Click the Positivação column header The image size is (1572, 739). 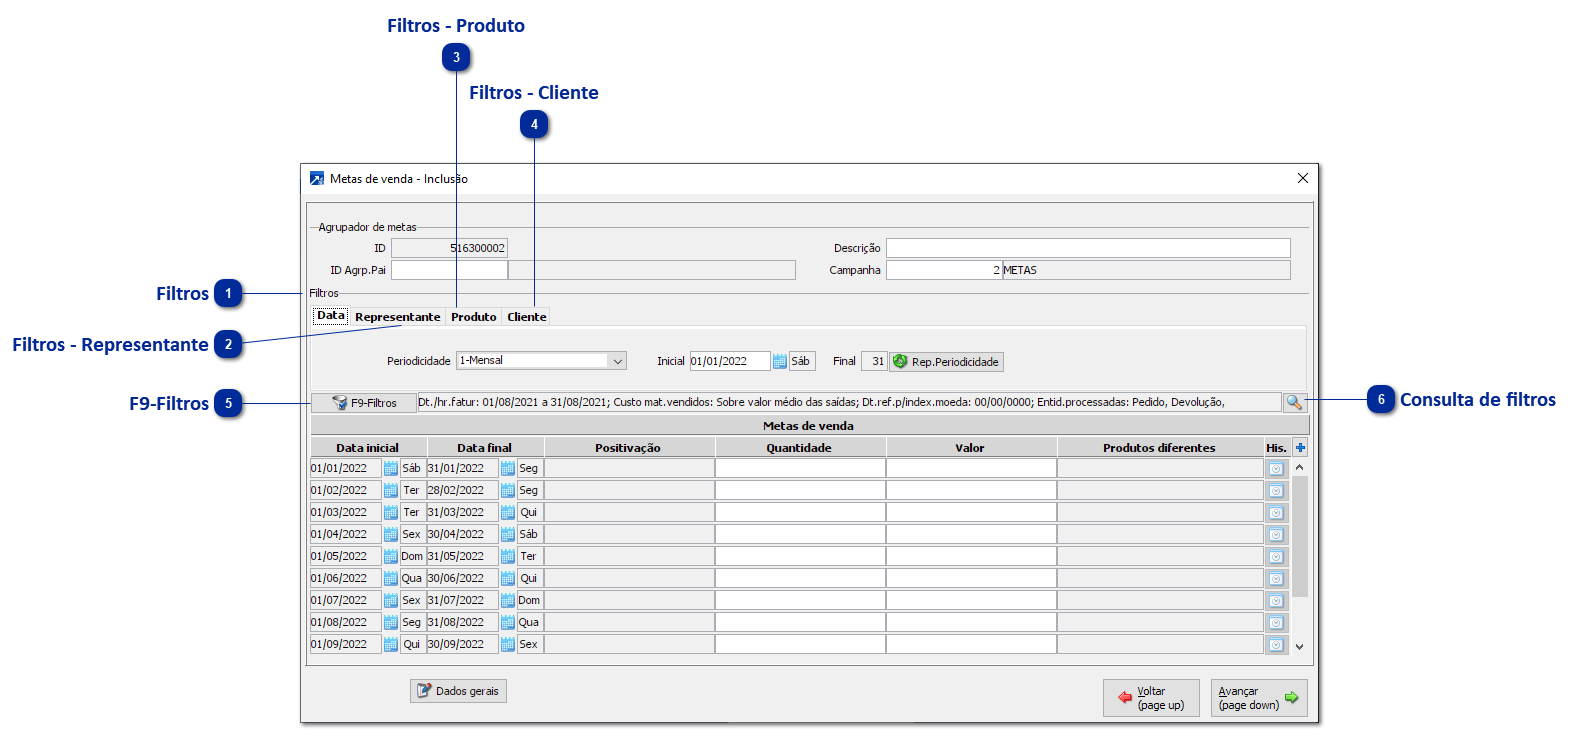pyautogui.click(x=628, y=448)
